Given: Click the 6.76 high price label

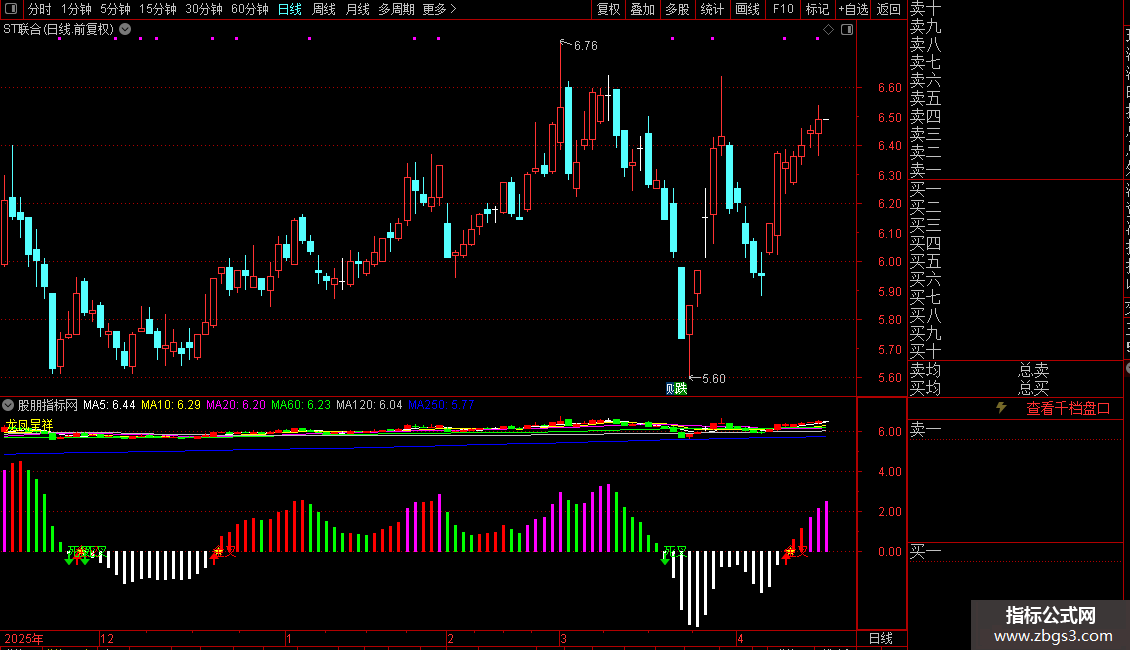Looking at the screenshot, I should 586,45.
